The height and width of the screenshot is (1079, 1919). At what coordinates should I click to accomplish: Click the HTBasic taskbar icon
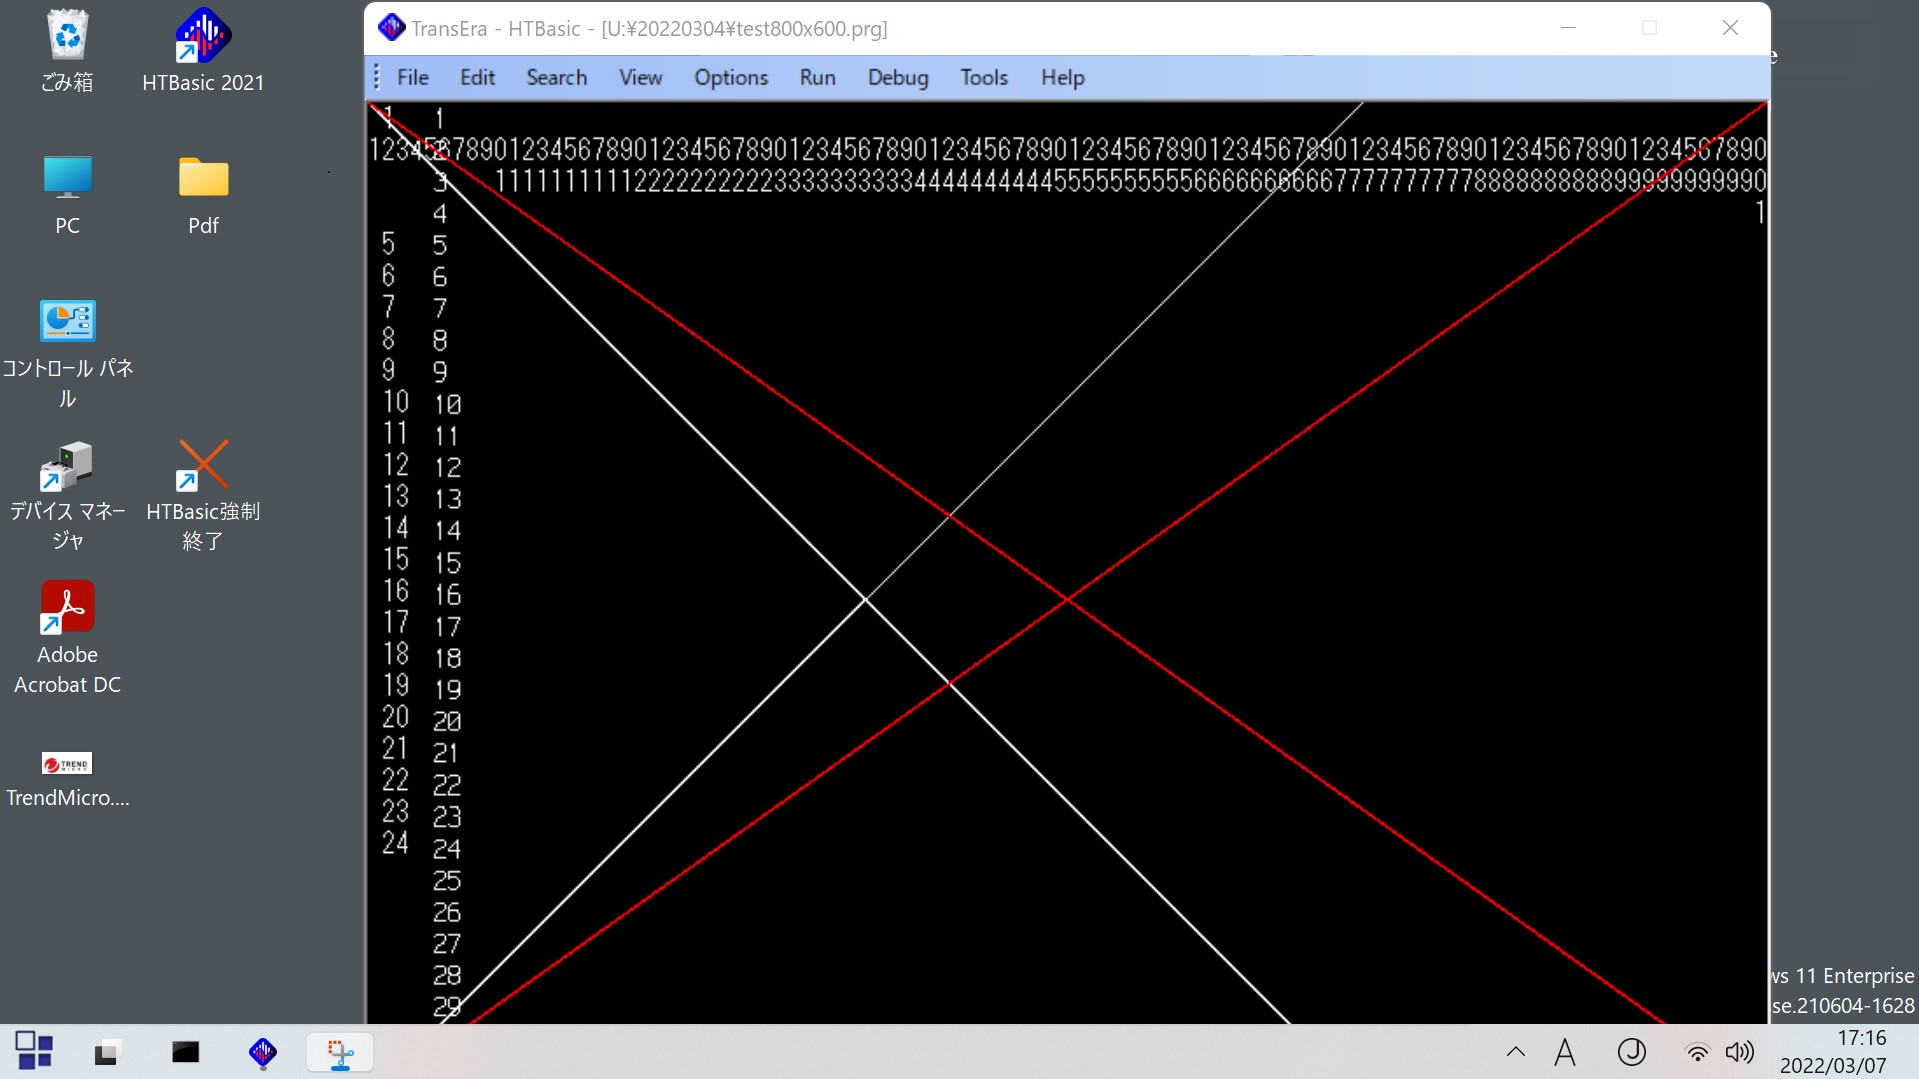pos(263,1051)
